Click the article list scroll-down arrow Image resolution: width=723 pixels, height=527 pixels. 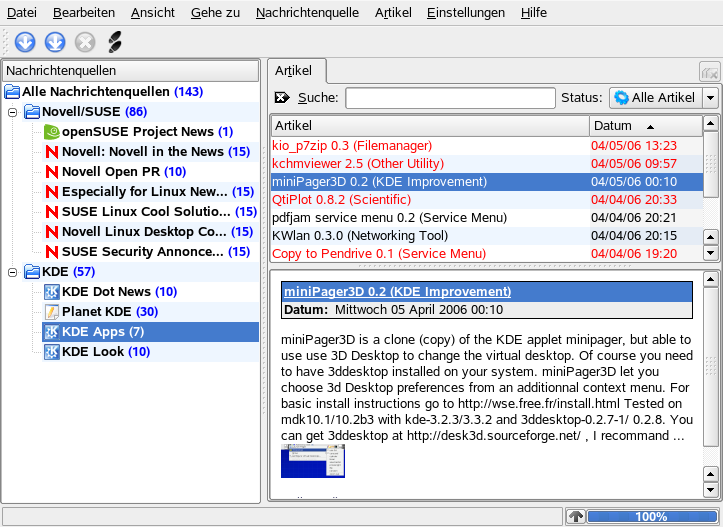point(711,253)
